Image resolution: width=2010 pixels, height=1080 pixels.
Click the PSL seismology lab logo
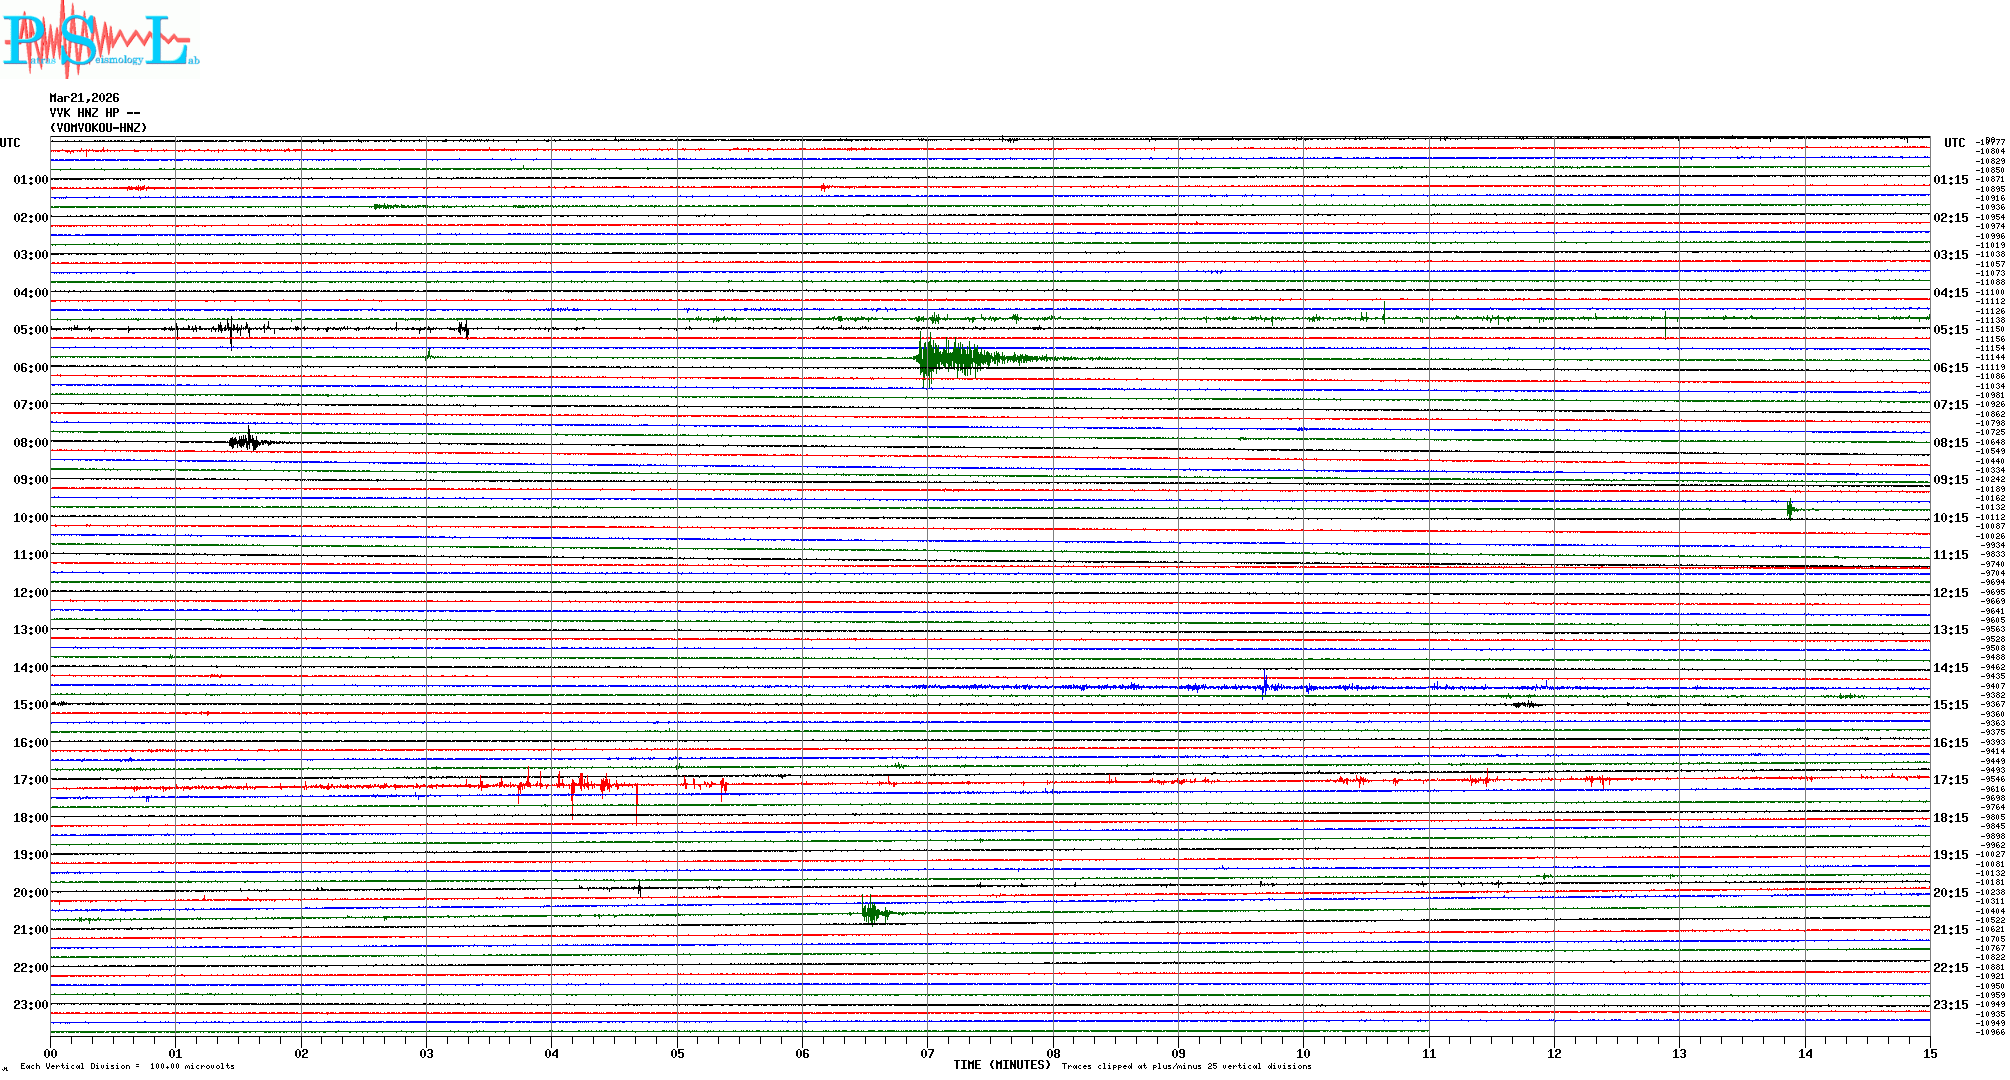tap(100, 40)
